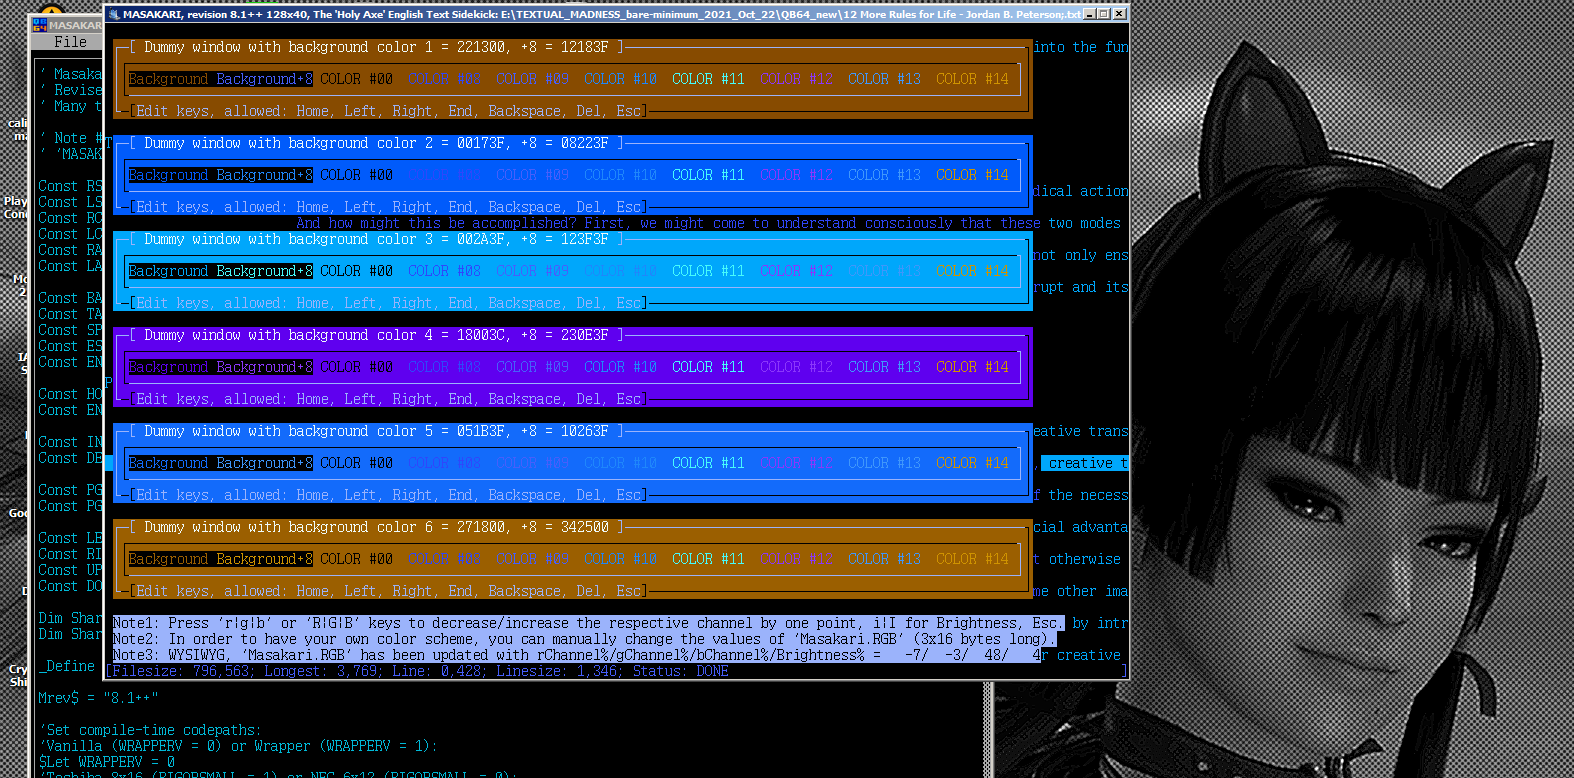Click highlighted 'creative t' text at right edge
This screenshot has width=1574, height=778.
pos(1084,463)
